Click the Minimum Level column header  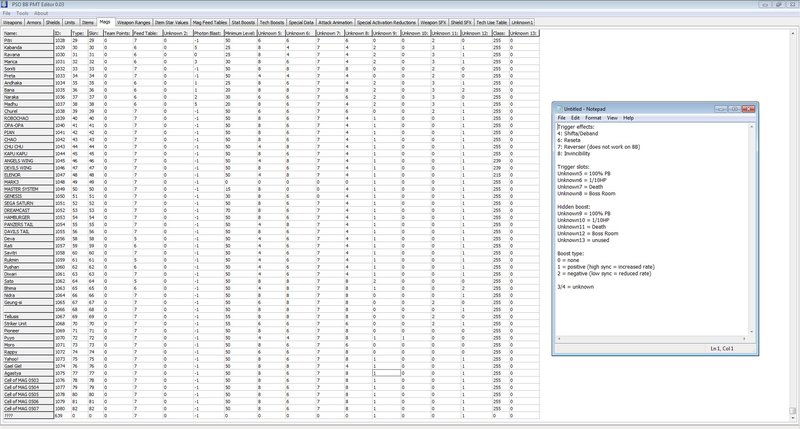(x=240, y=33)
